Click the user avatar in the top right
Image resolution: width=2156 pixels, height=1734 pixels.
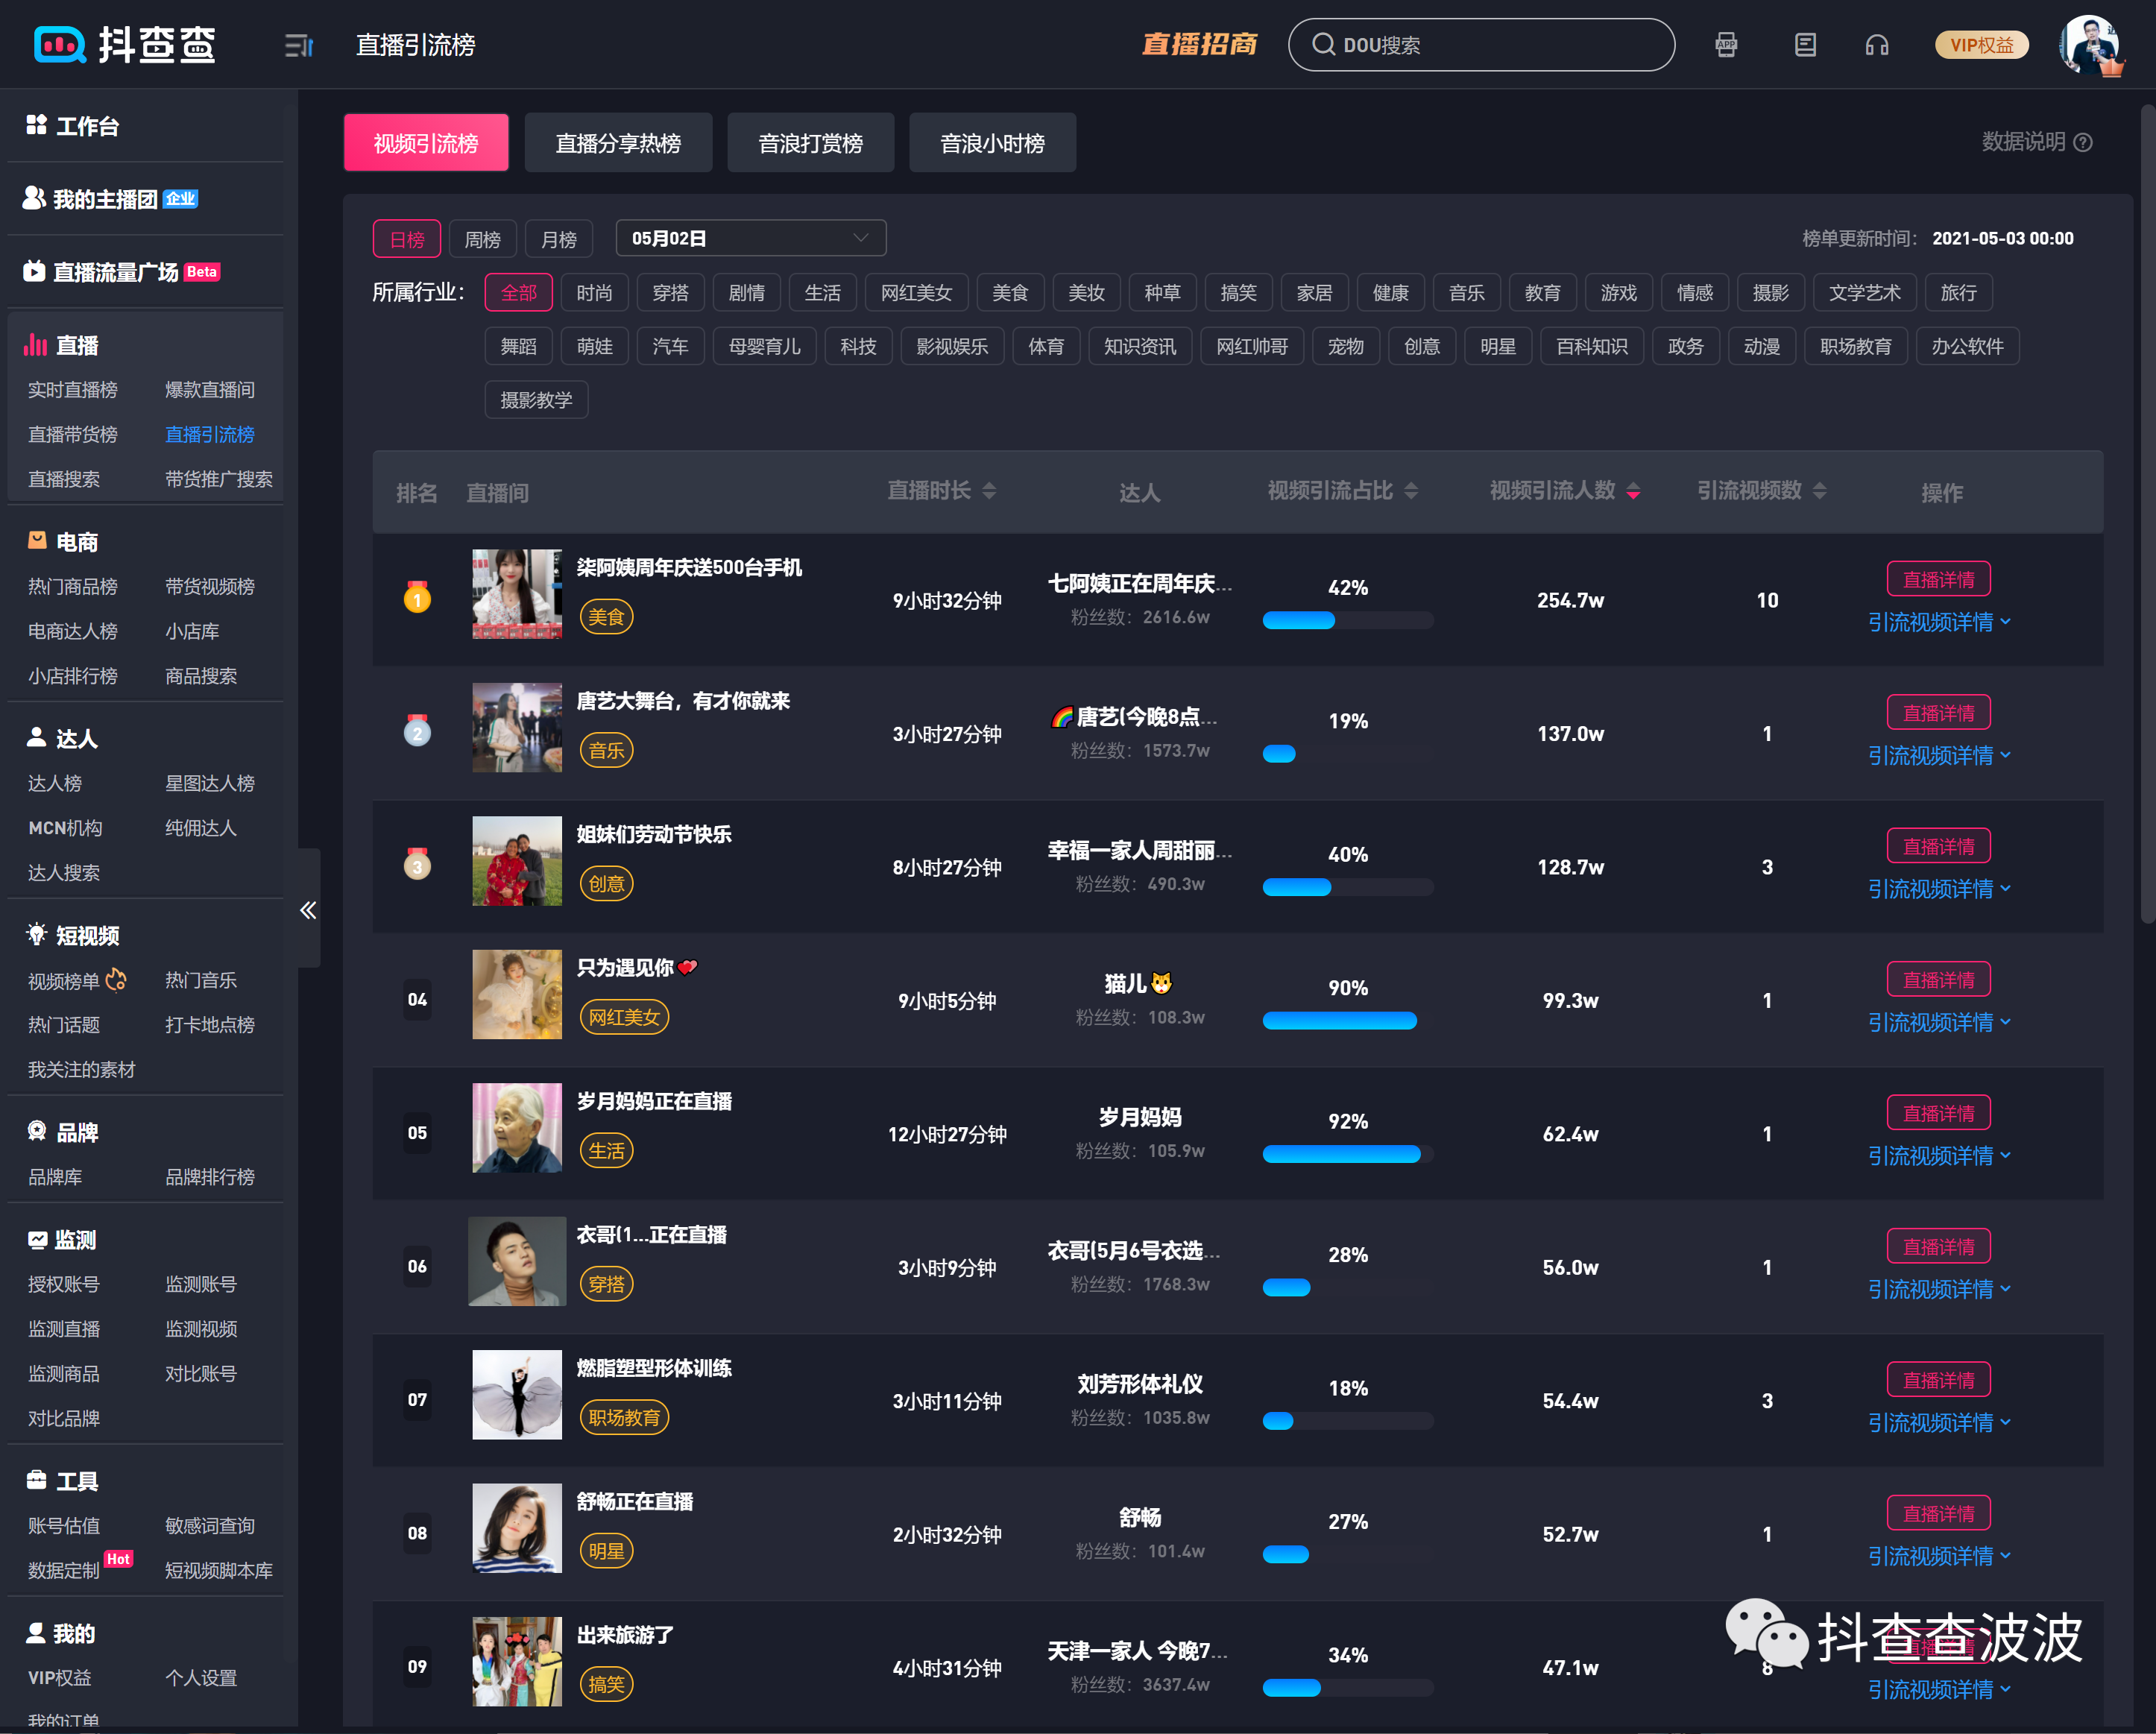coord(2089,45)
